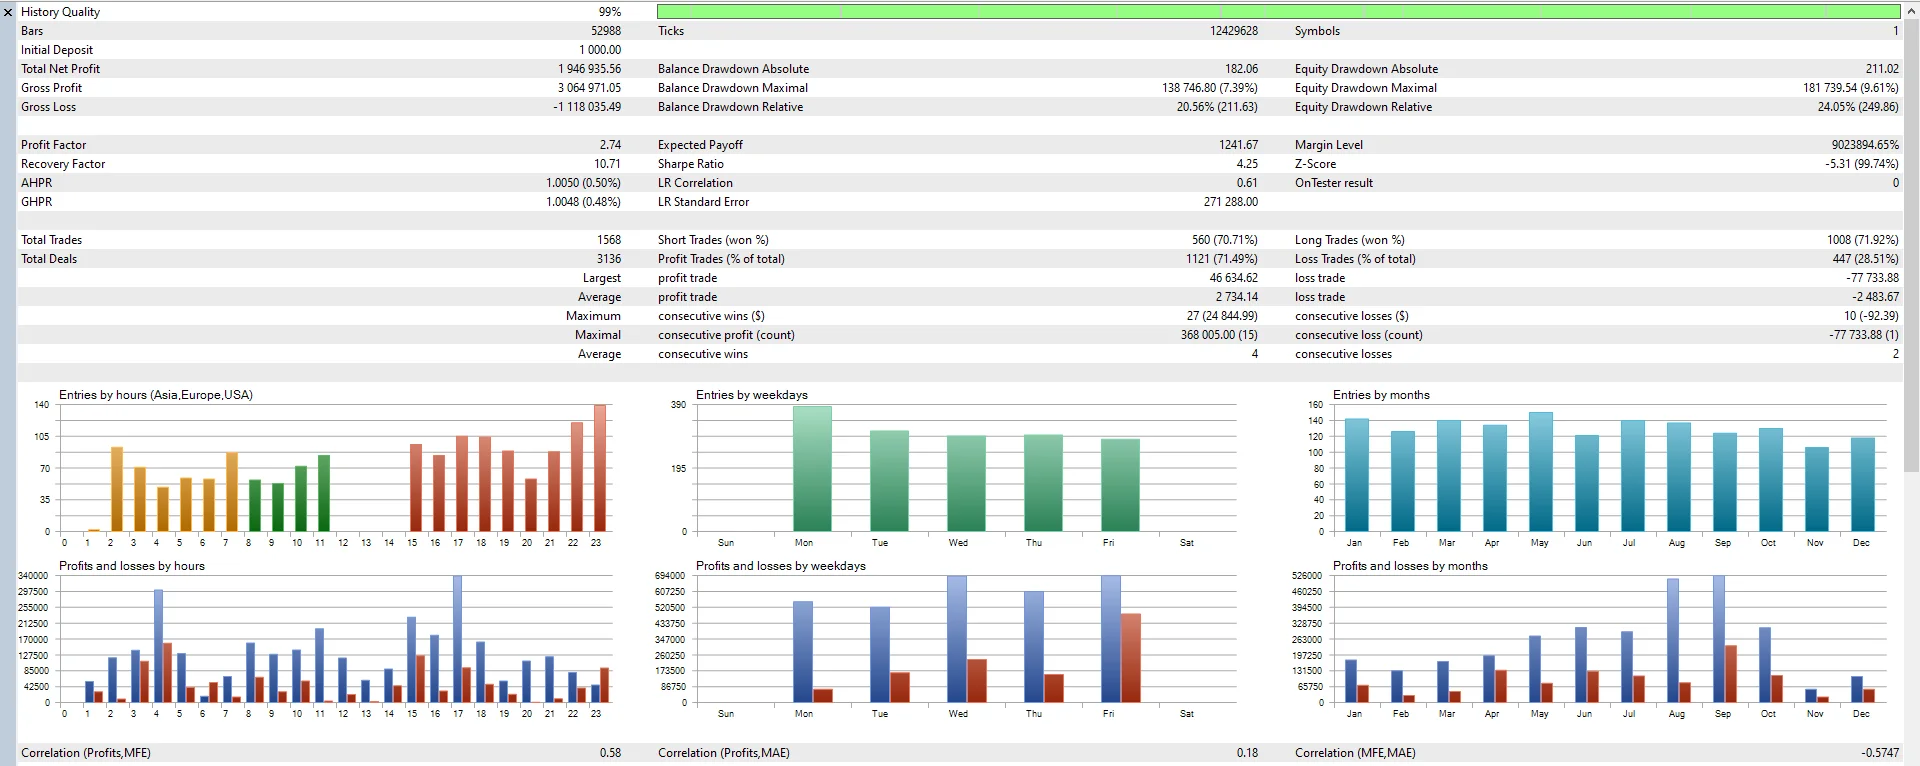Click the Expected Payoff value 1241.67
The height and width of the screenshot is (766, 1920).
1239,145
